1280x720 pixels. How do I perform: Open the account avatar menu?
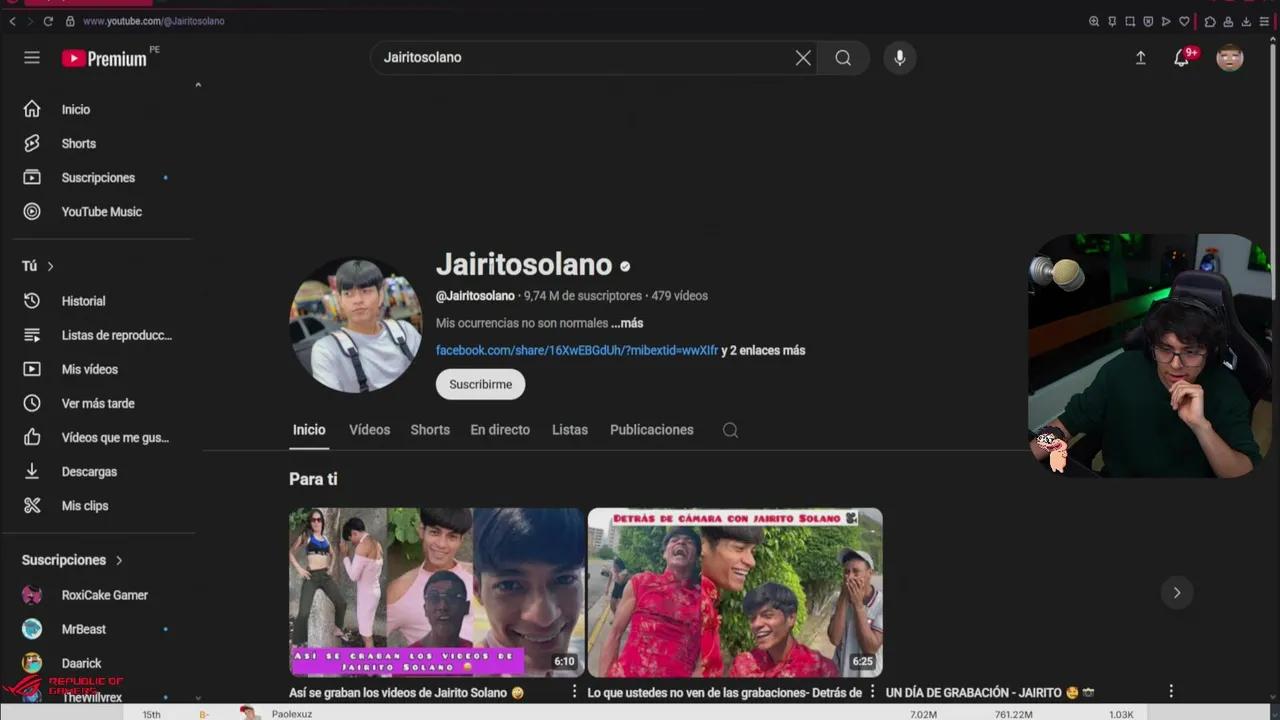point(1230,58)
